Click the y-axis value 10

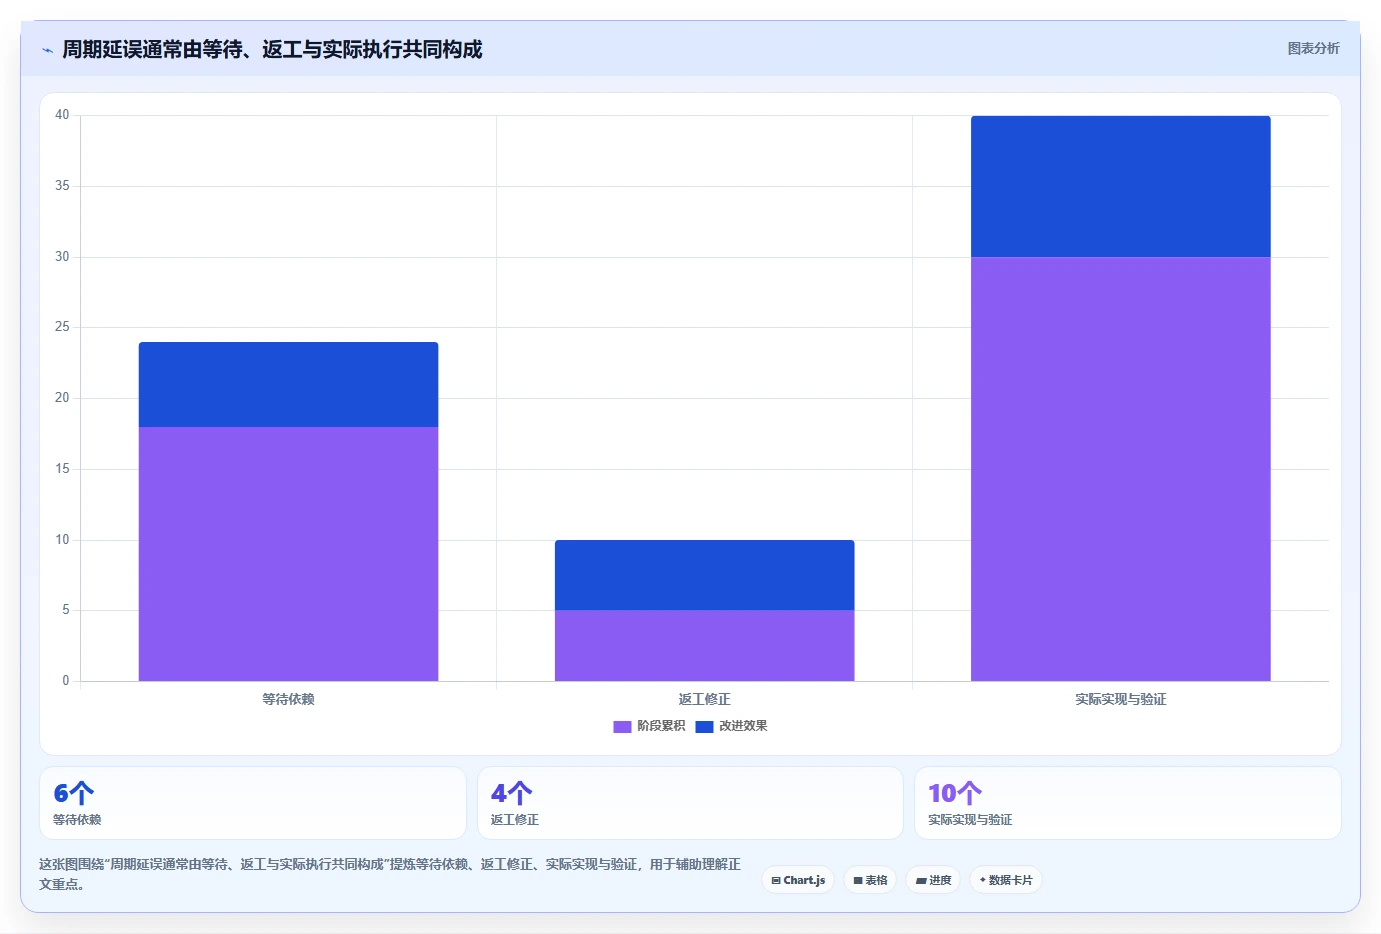(62, 540)
